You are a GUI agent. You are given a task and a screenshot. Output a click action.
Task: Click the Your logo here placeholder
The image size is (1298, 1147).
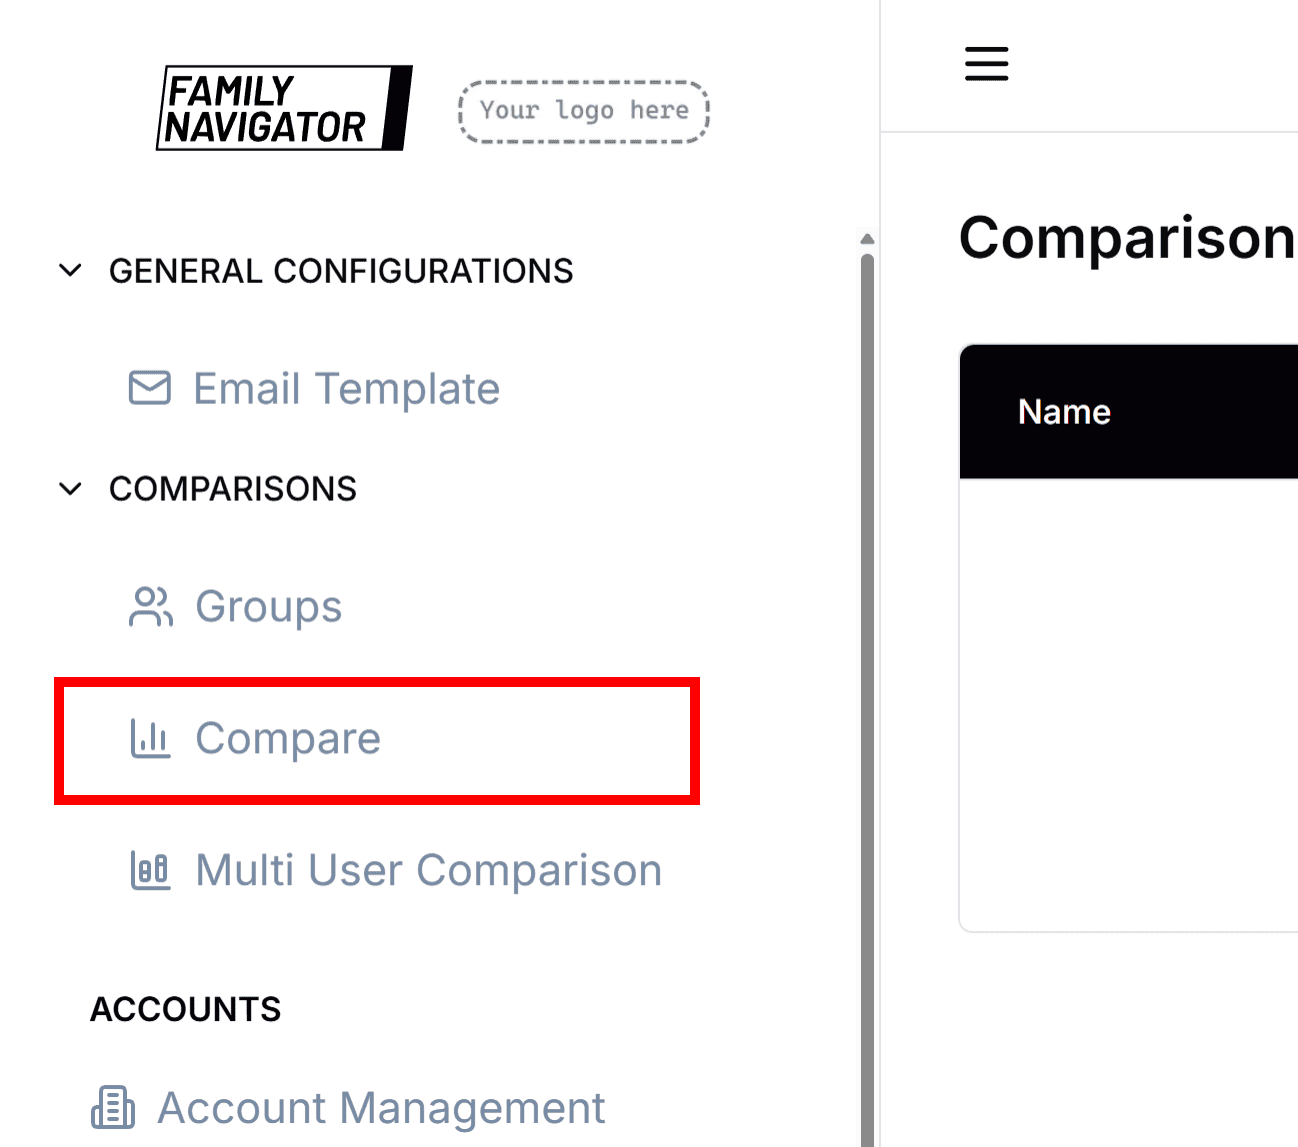point(583,111)
